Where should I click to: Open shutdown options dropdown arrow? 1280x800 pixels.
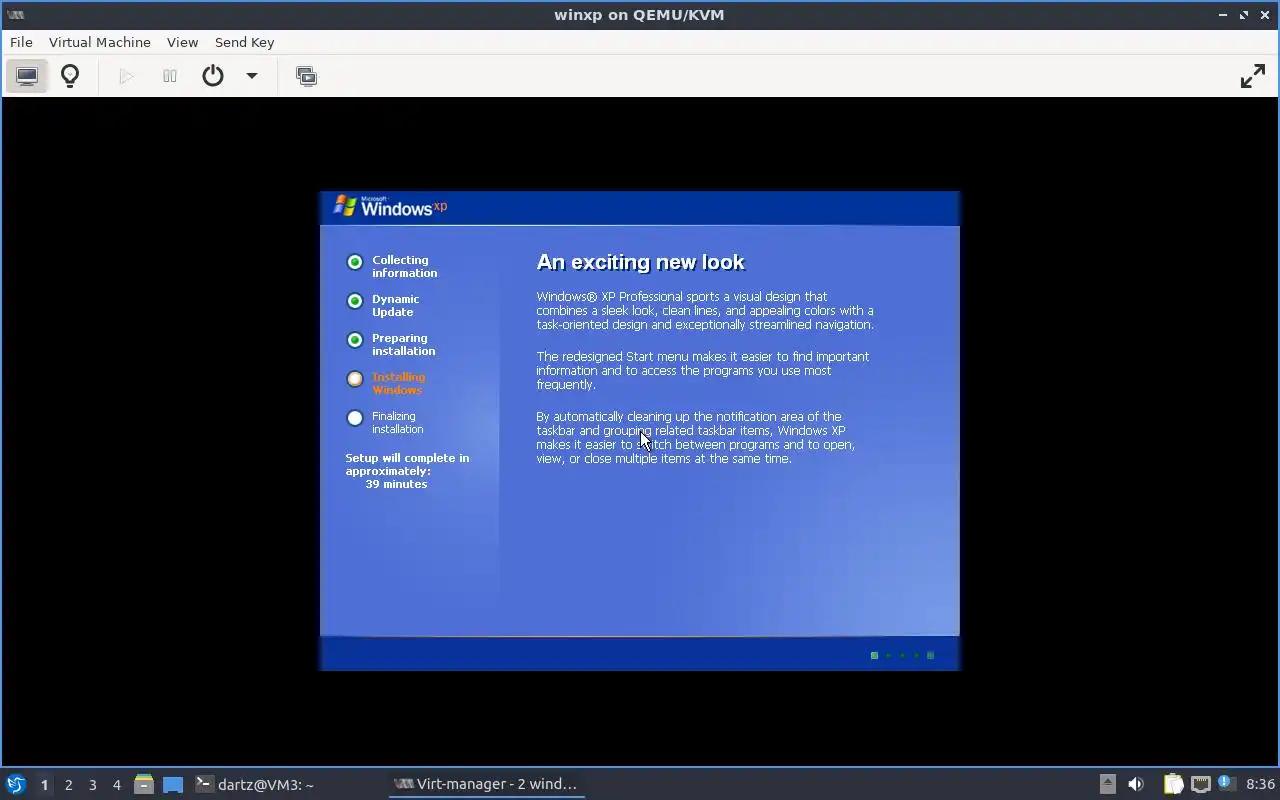[252, 76]
